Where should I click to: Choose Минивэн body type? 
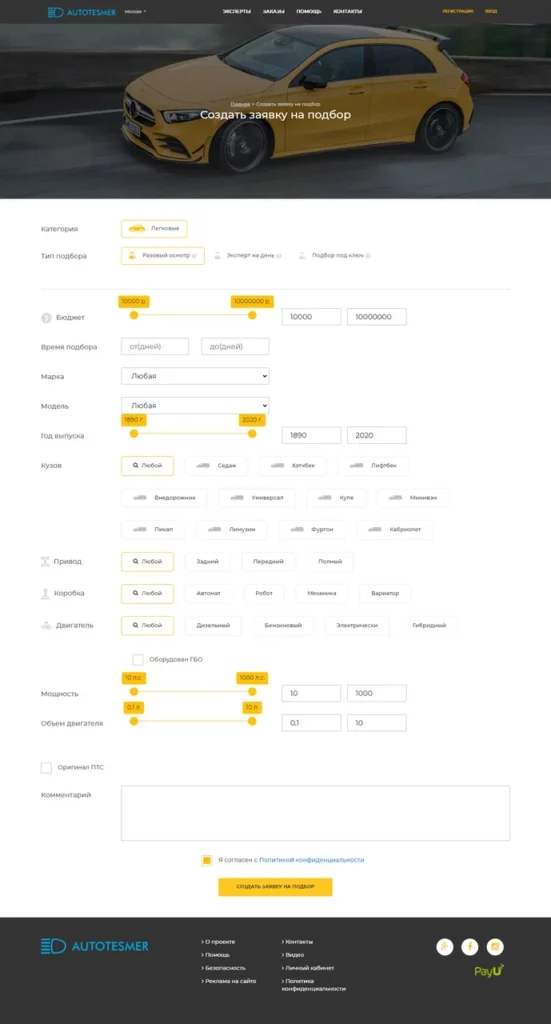coord(413,498)
